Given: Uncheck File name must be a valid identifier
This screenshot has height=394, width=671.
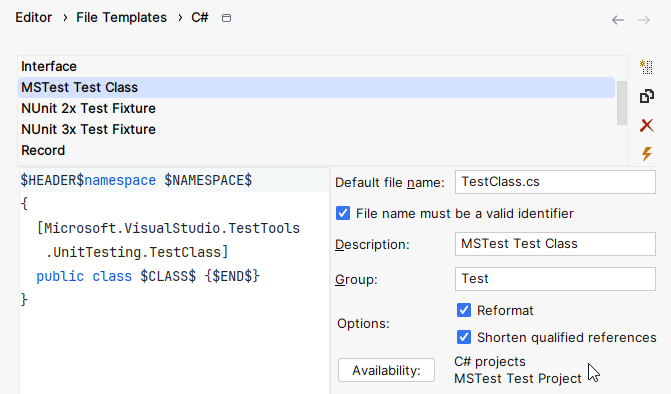Looking at the screenshot, I should point(343,213).
